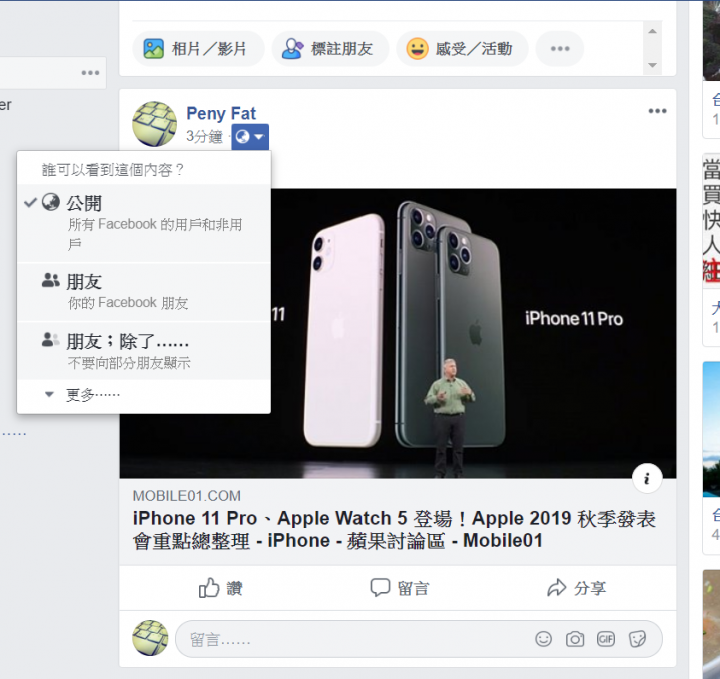Open the post options menu beside Peny Fat
Image resolution: width=720 pixels, height=679 pixels.
click(x=657, y=111)
